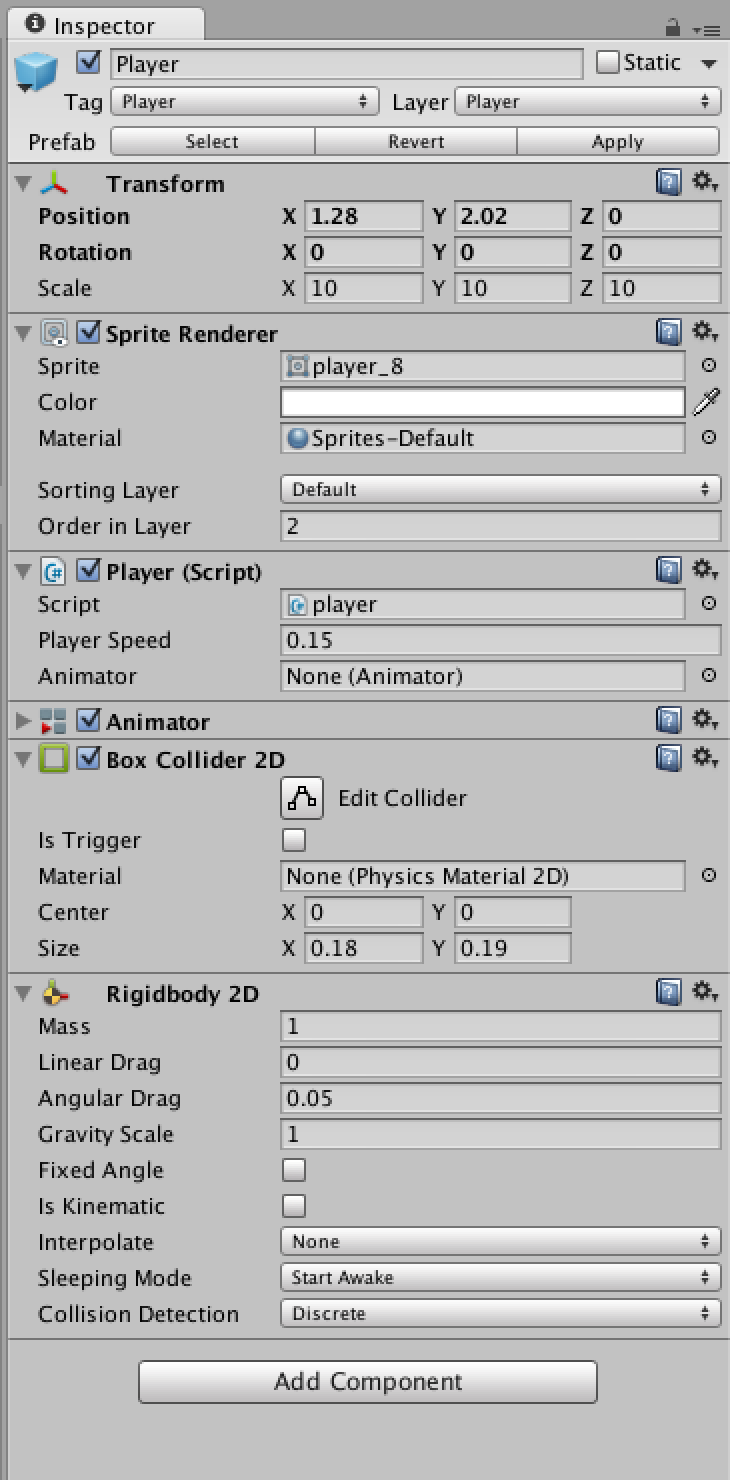Open the Sprite Renderer help icon
Viewport: 730px width, 1480px height.
(668, 332)
